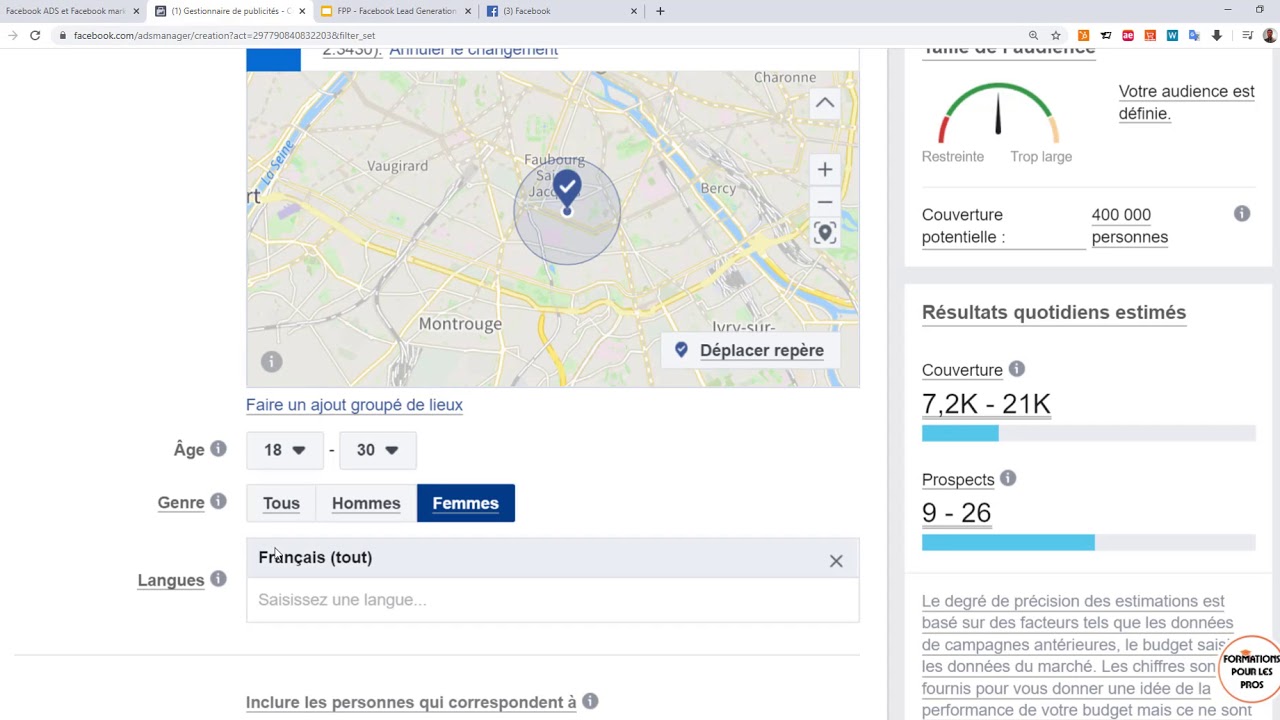Open the orange shopping cart extension
Screen dimensions: 1280x720
coord(1150,35)
